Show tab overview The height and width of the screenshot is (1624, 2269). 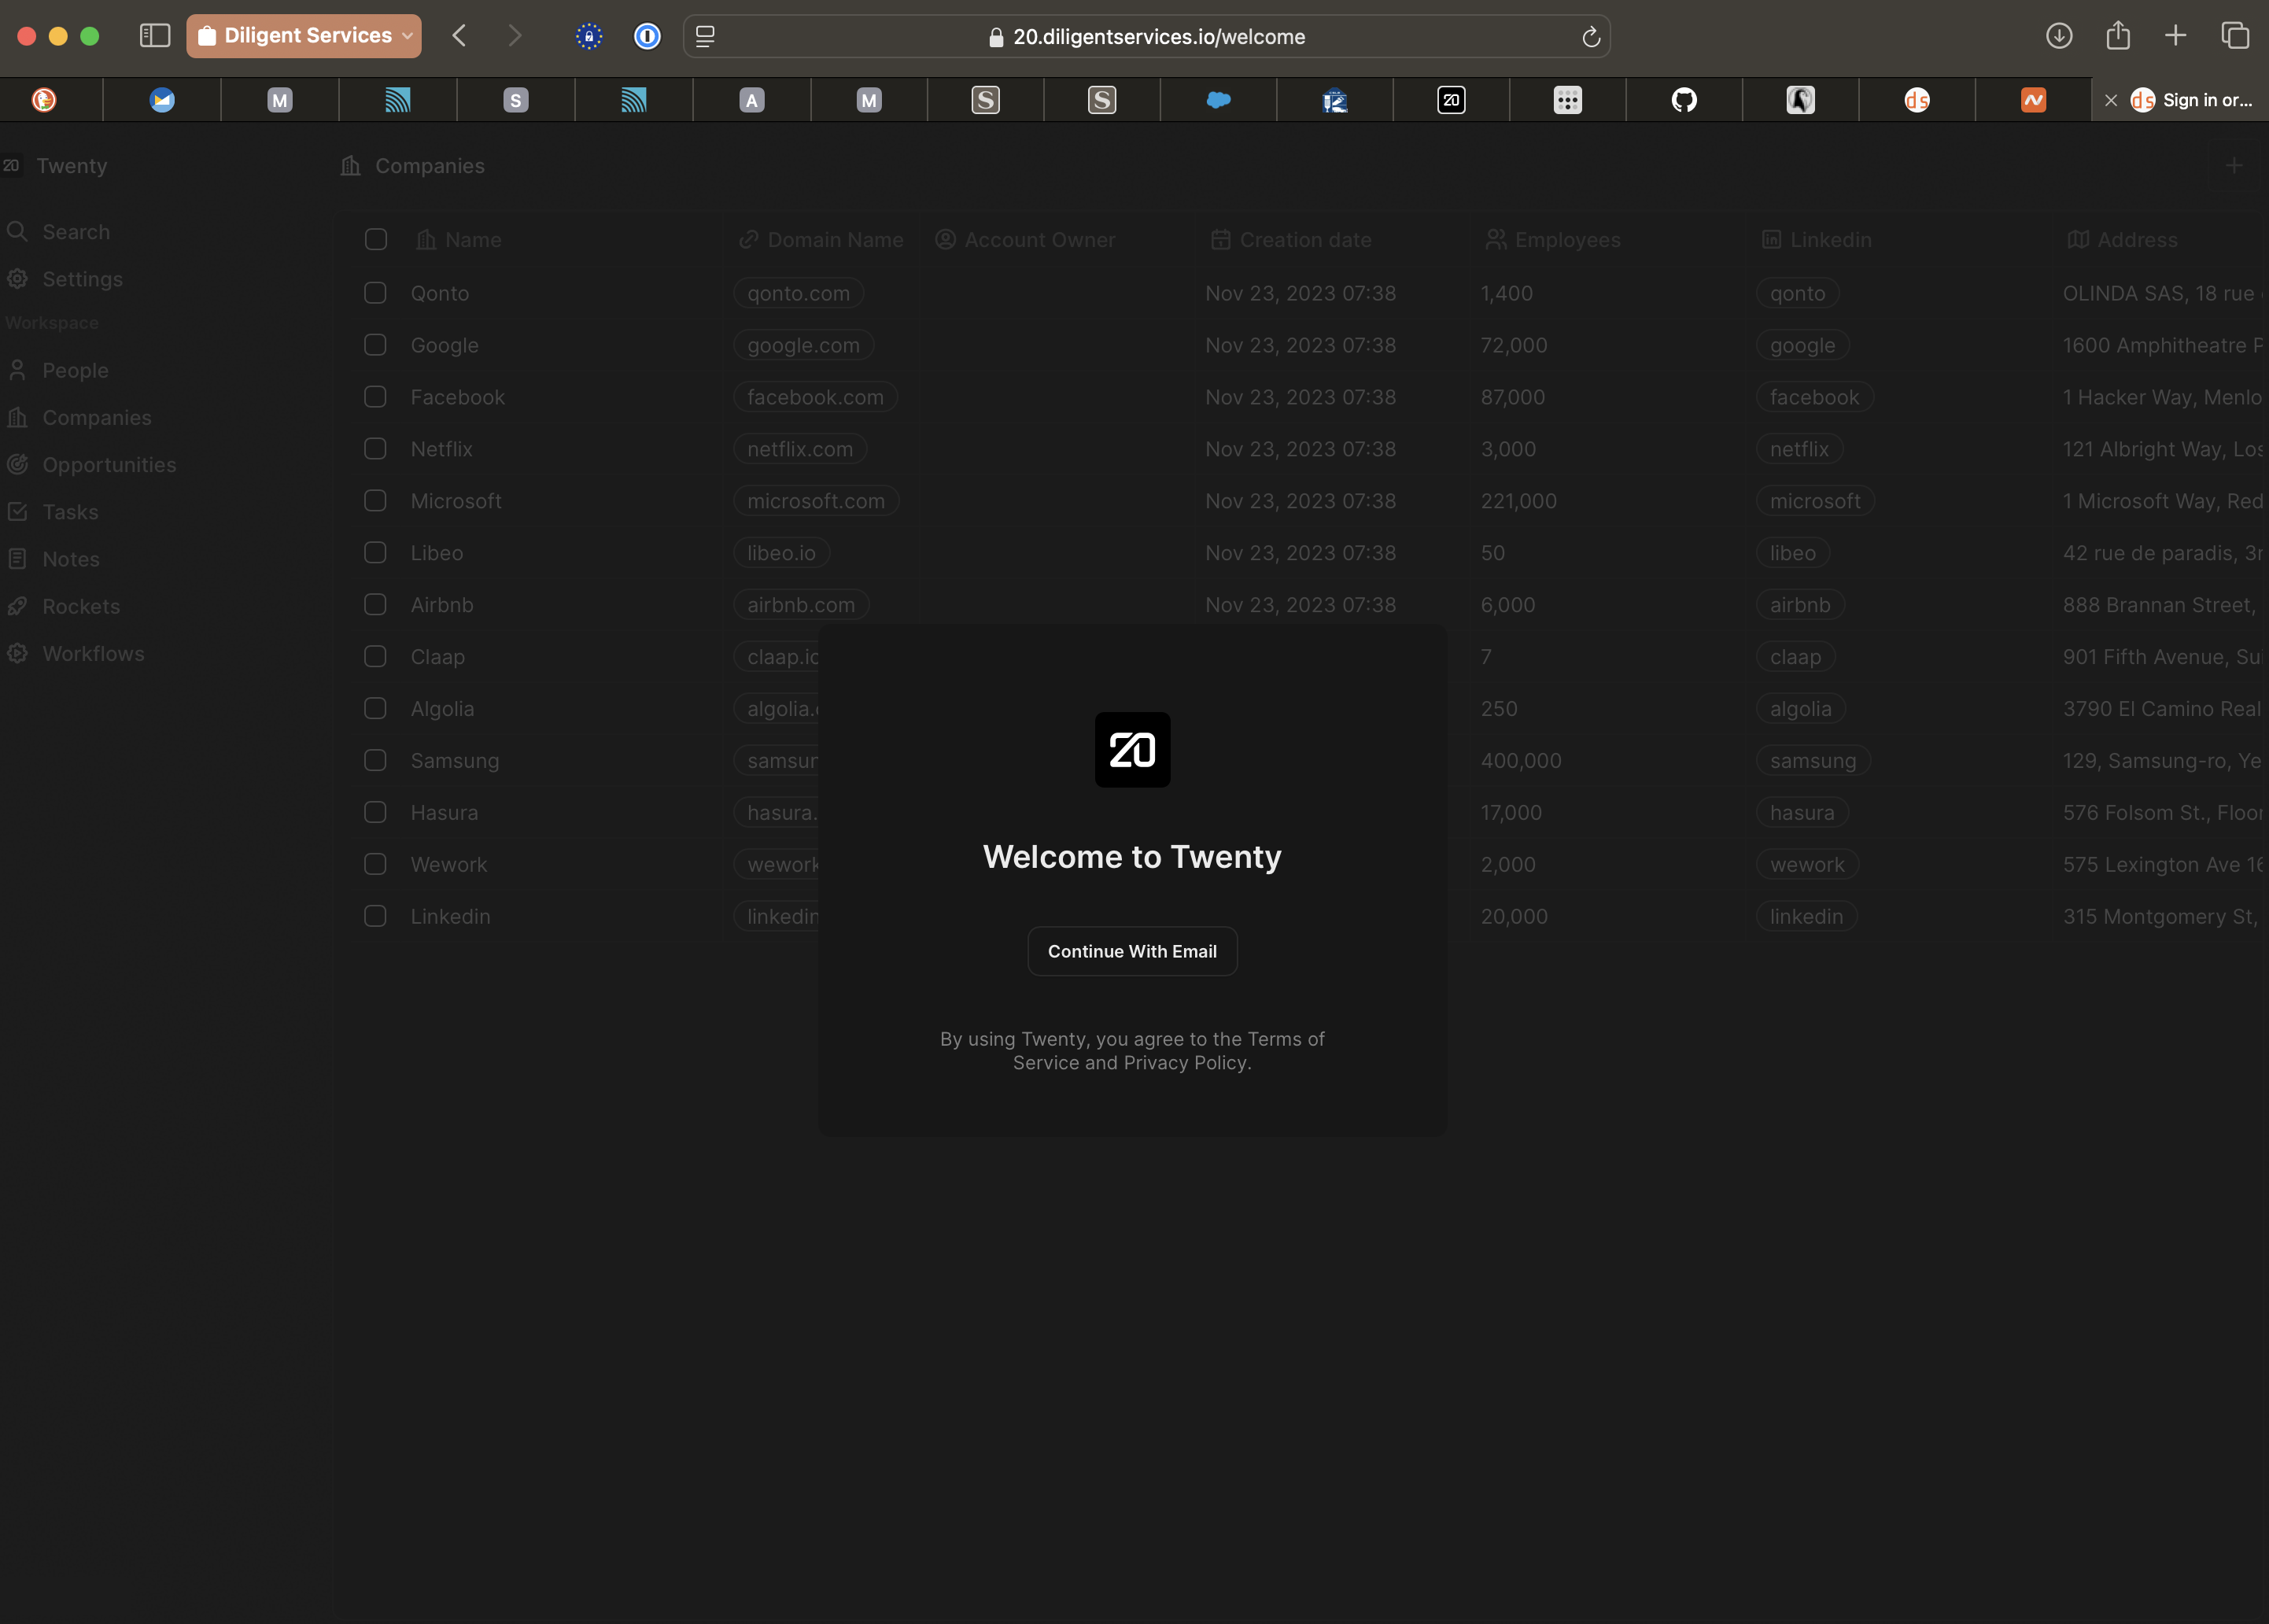click(x=2235, y=36)
